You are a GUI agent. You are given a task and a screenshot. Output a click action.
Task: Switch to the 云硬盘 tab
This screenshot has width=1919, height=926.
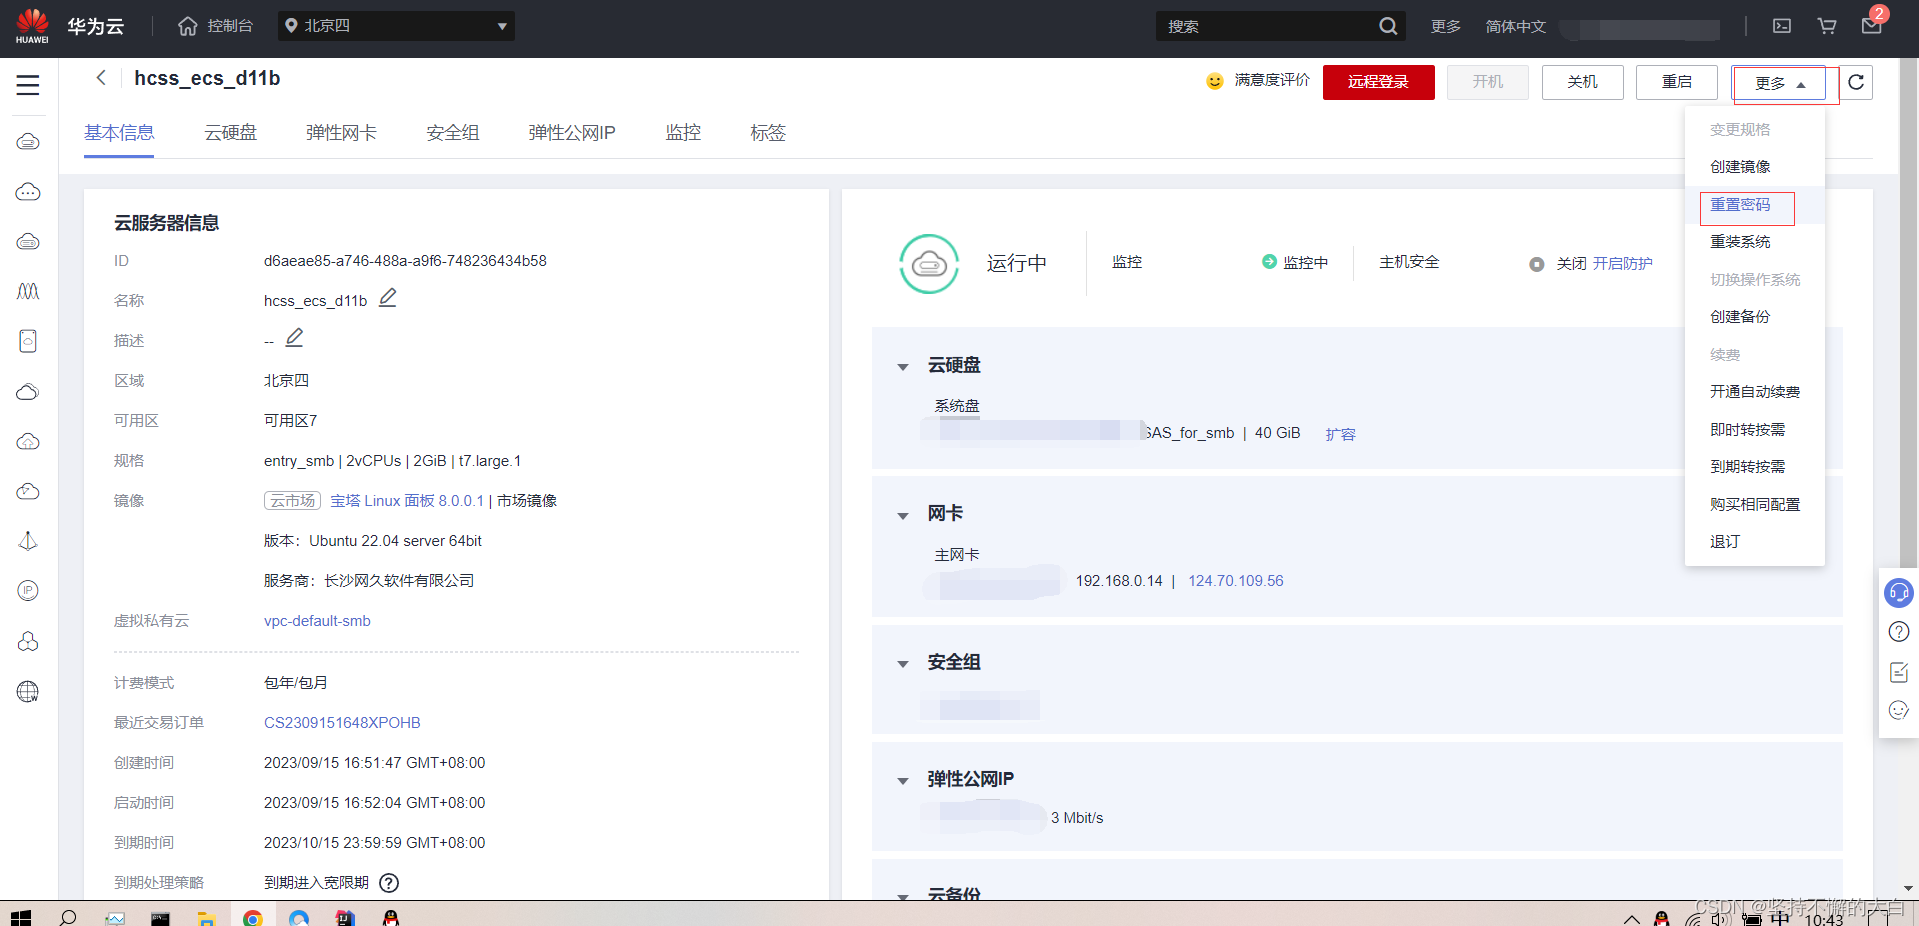pyautogui.click(x=230, y=132)
